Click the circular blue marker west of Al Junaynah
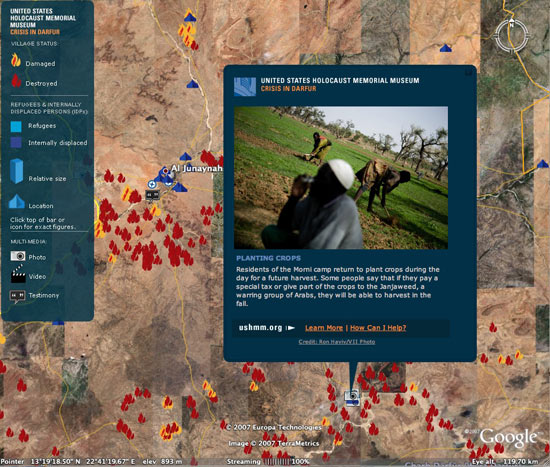Image resolution: width=550 pixels, height=467 pixels. 152,184
